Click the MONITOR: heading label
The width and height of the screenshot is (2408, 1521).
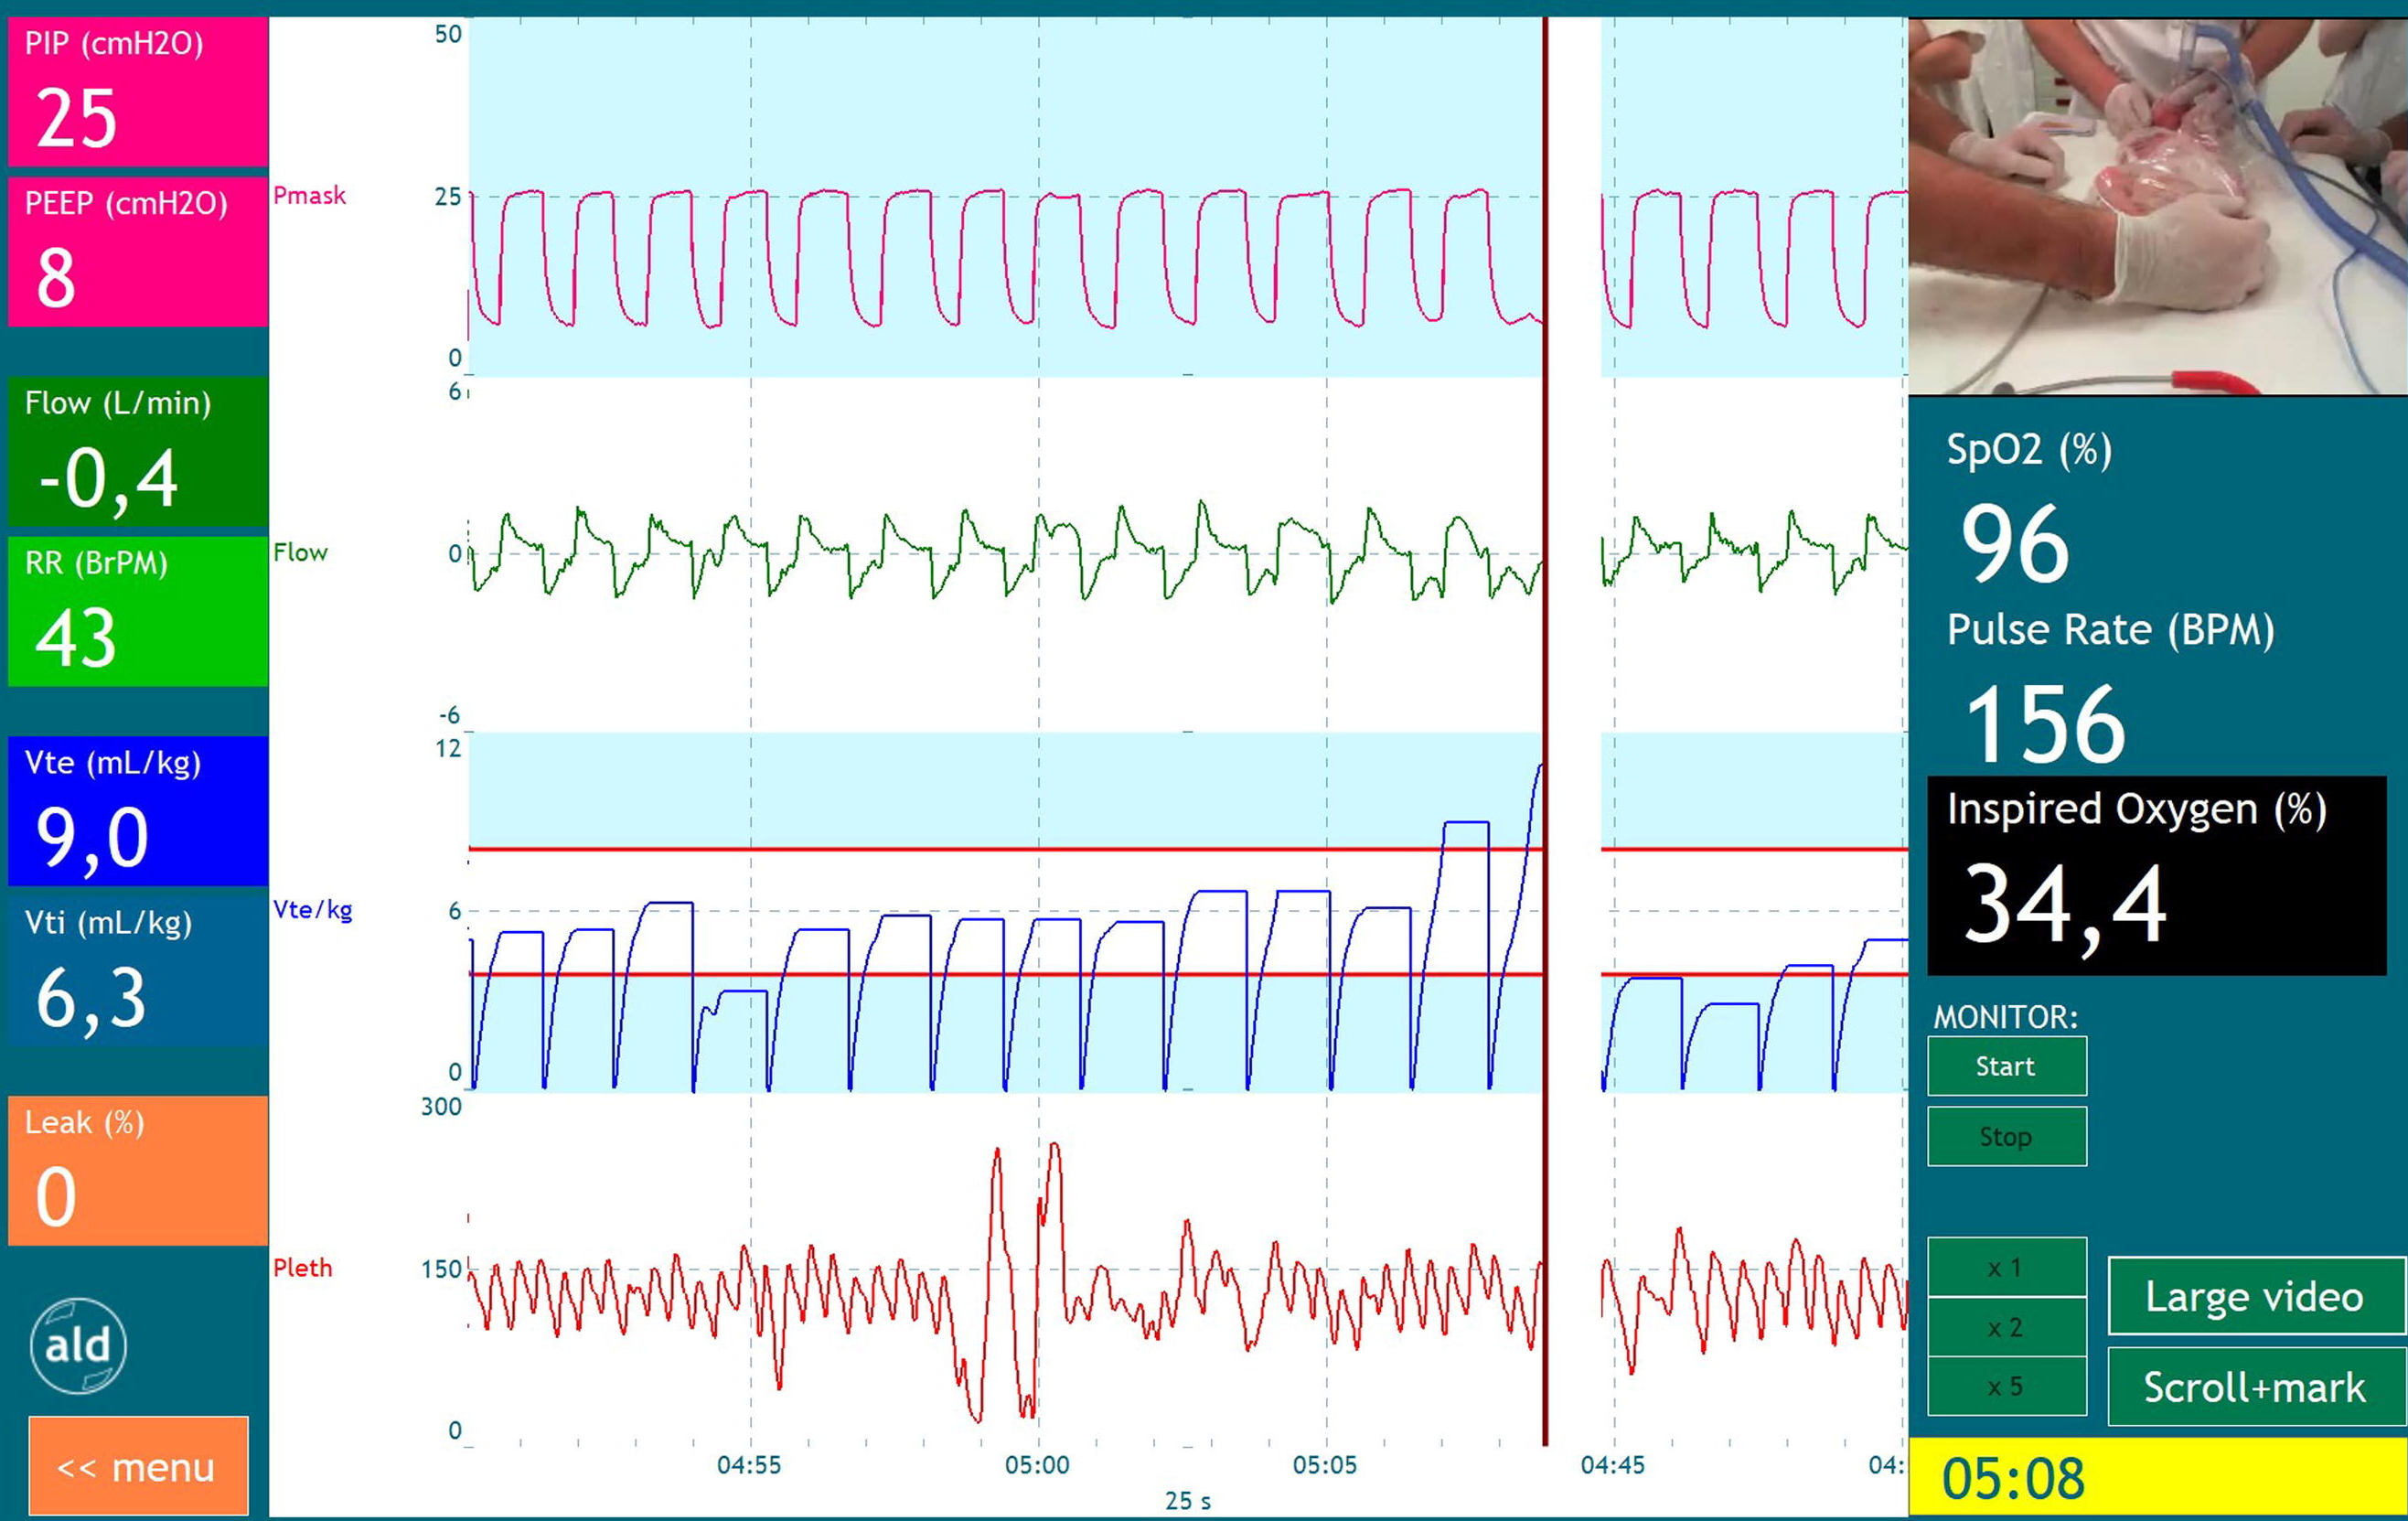pos(2005,1017)
